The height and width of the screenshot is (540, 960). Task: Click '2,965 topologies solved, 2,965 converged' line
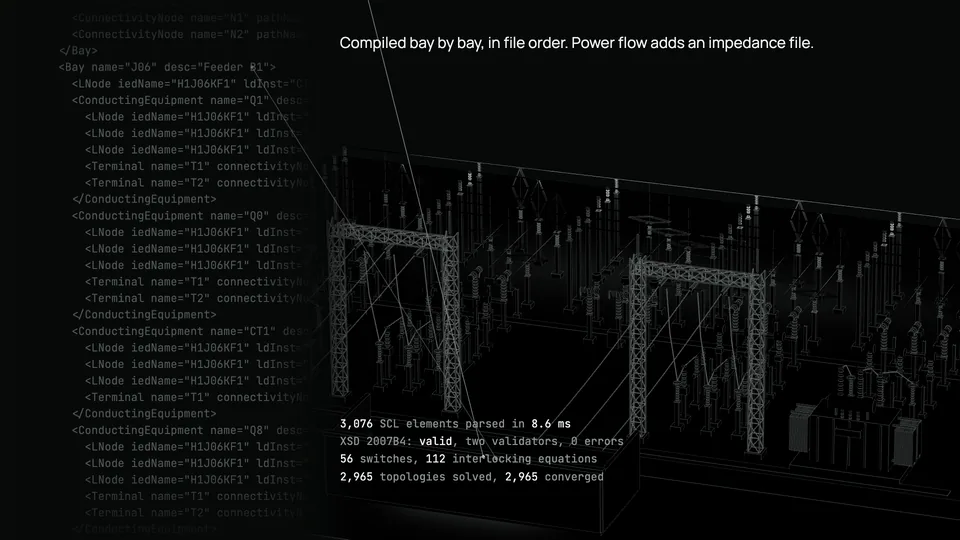(471, 477)
